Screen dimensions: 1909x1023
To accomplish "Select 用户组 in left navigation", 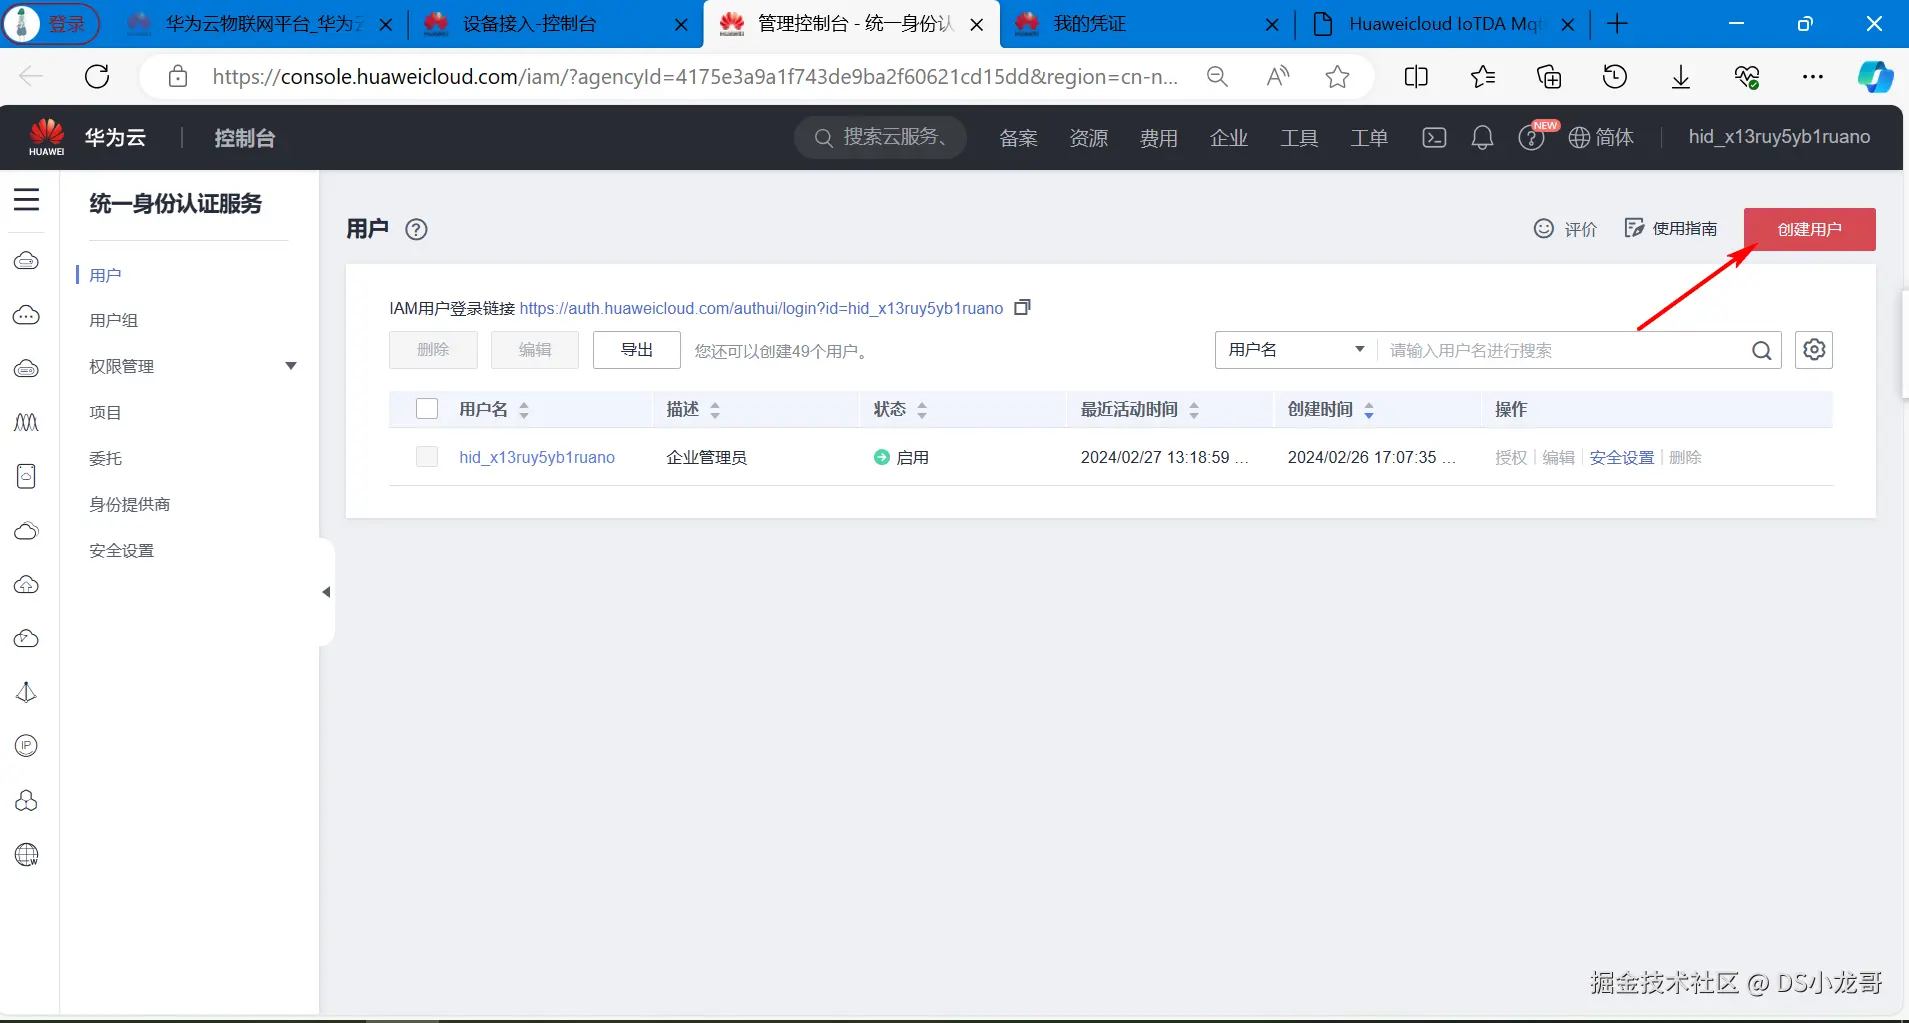I will click(x=113, y=320).
